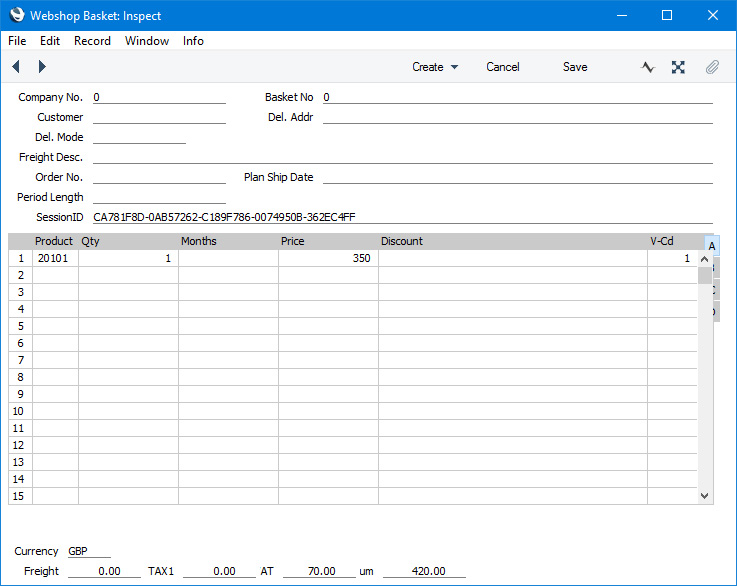Click the matrix scrollbar thumb
Image resolution: width=737 pixels, height=586 pixels.
(x=705, y=275)
